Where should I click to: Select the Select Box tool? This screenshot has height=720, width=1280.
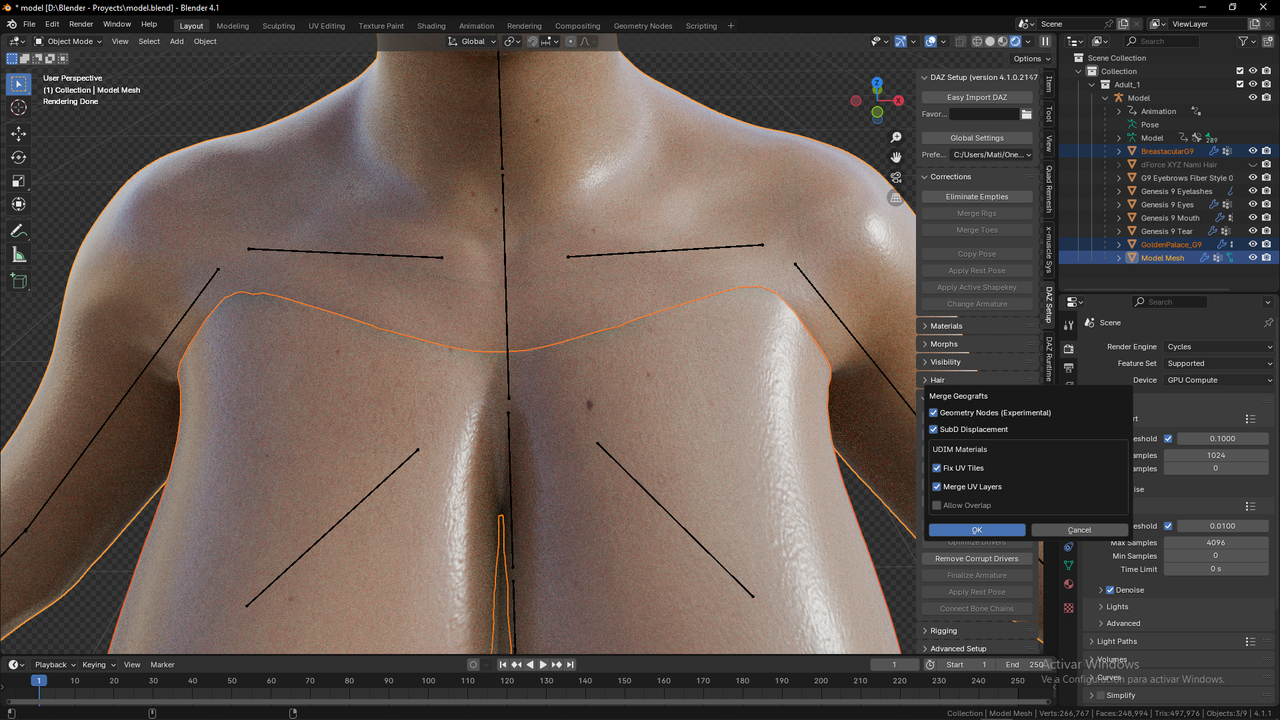[19, 84]
